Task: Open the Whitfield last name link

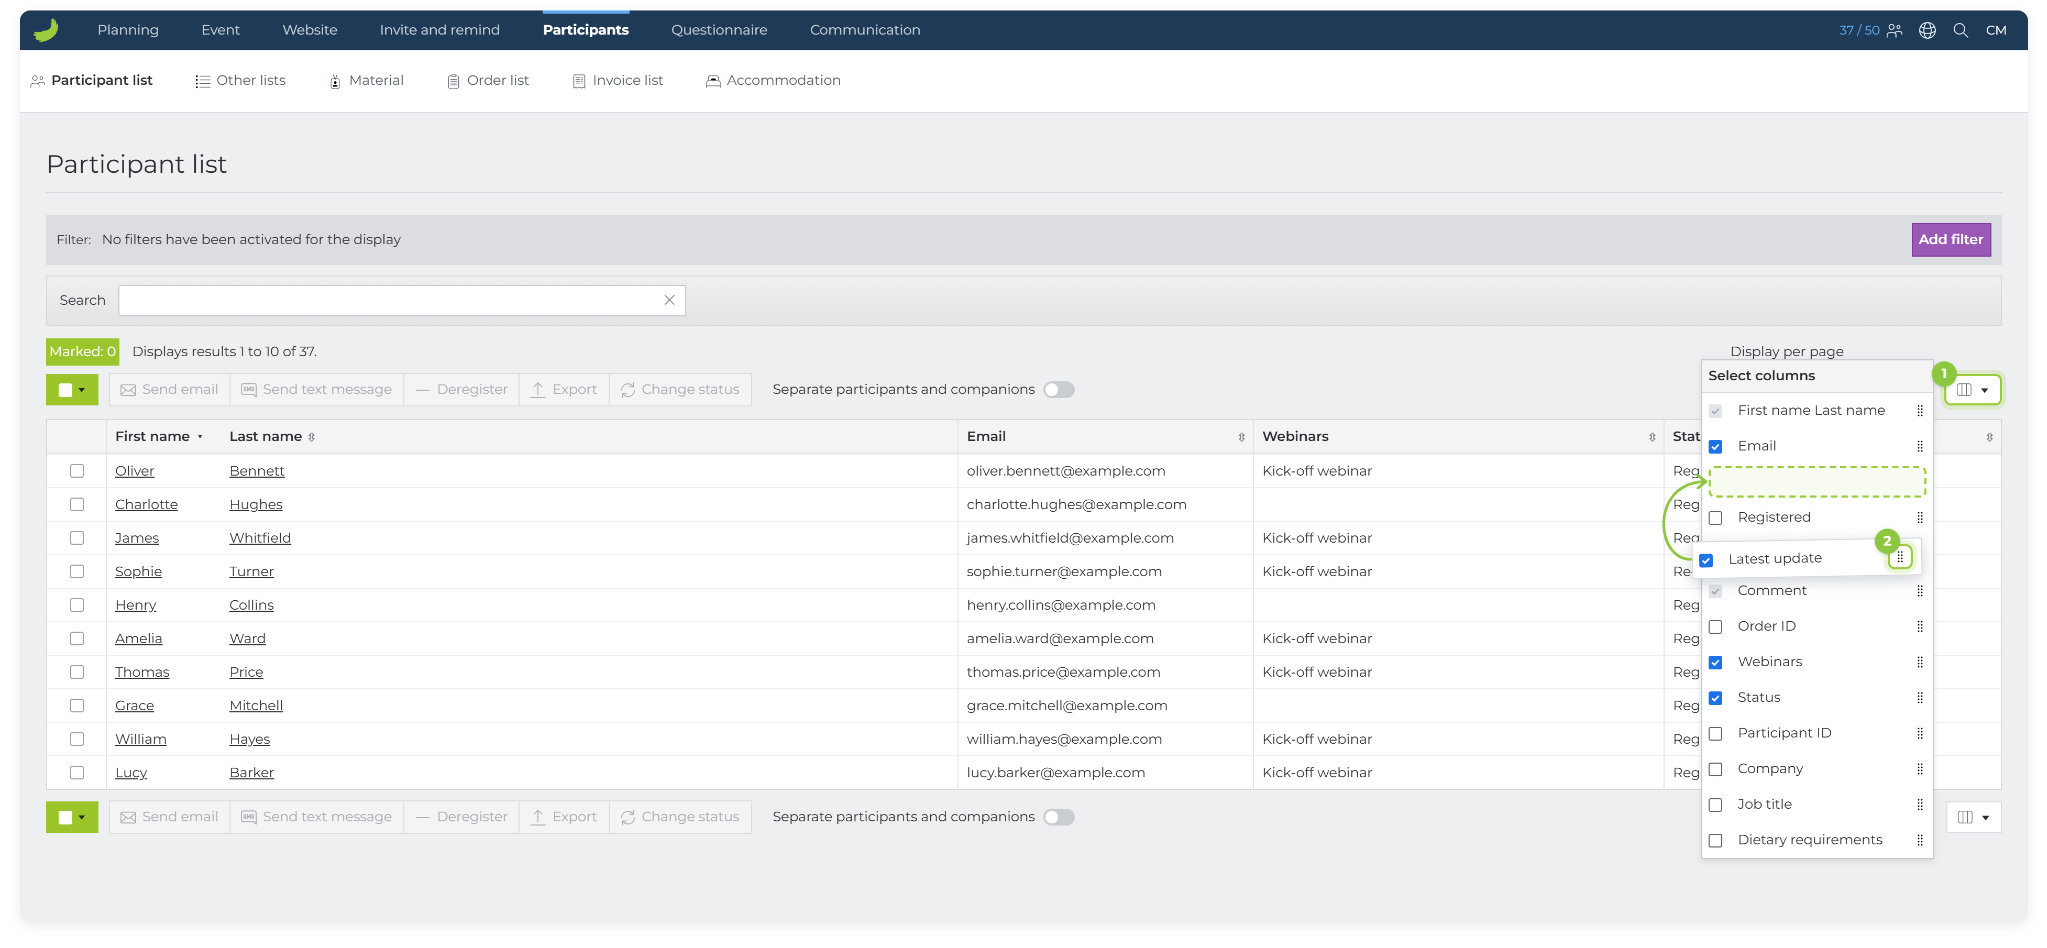Action: (260, 538)
